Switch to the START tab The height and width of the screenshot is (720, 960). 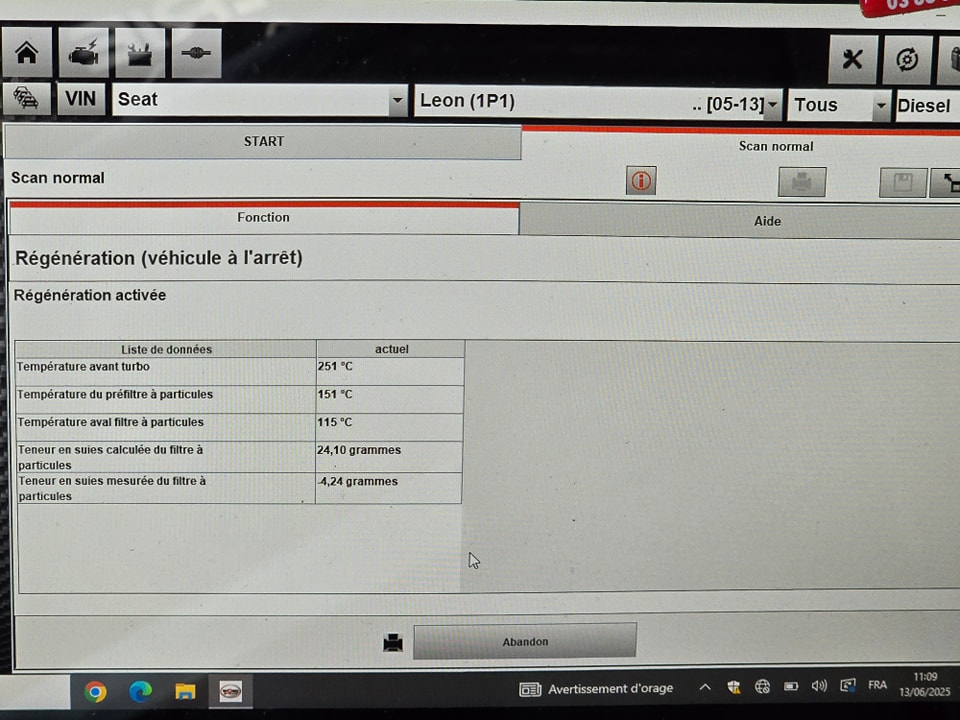[263, 141]
